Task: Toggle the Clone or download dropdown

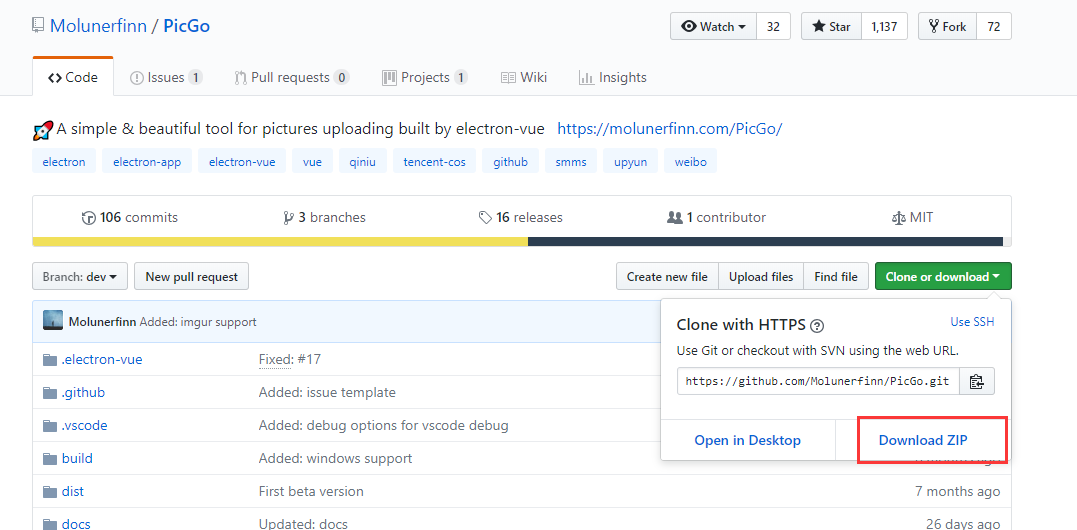Action: (x=943, y=277)
